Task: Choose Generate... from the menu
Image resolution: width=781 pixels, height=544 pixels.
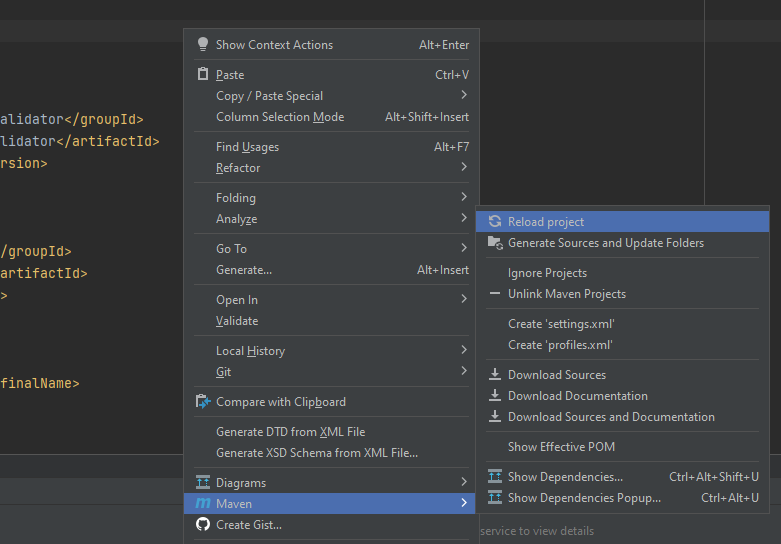Action: point(331,270)
